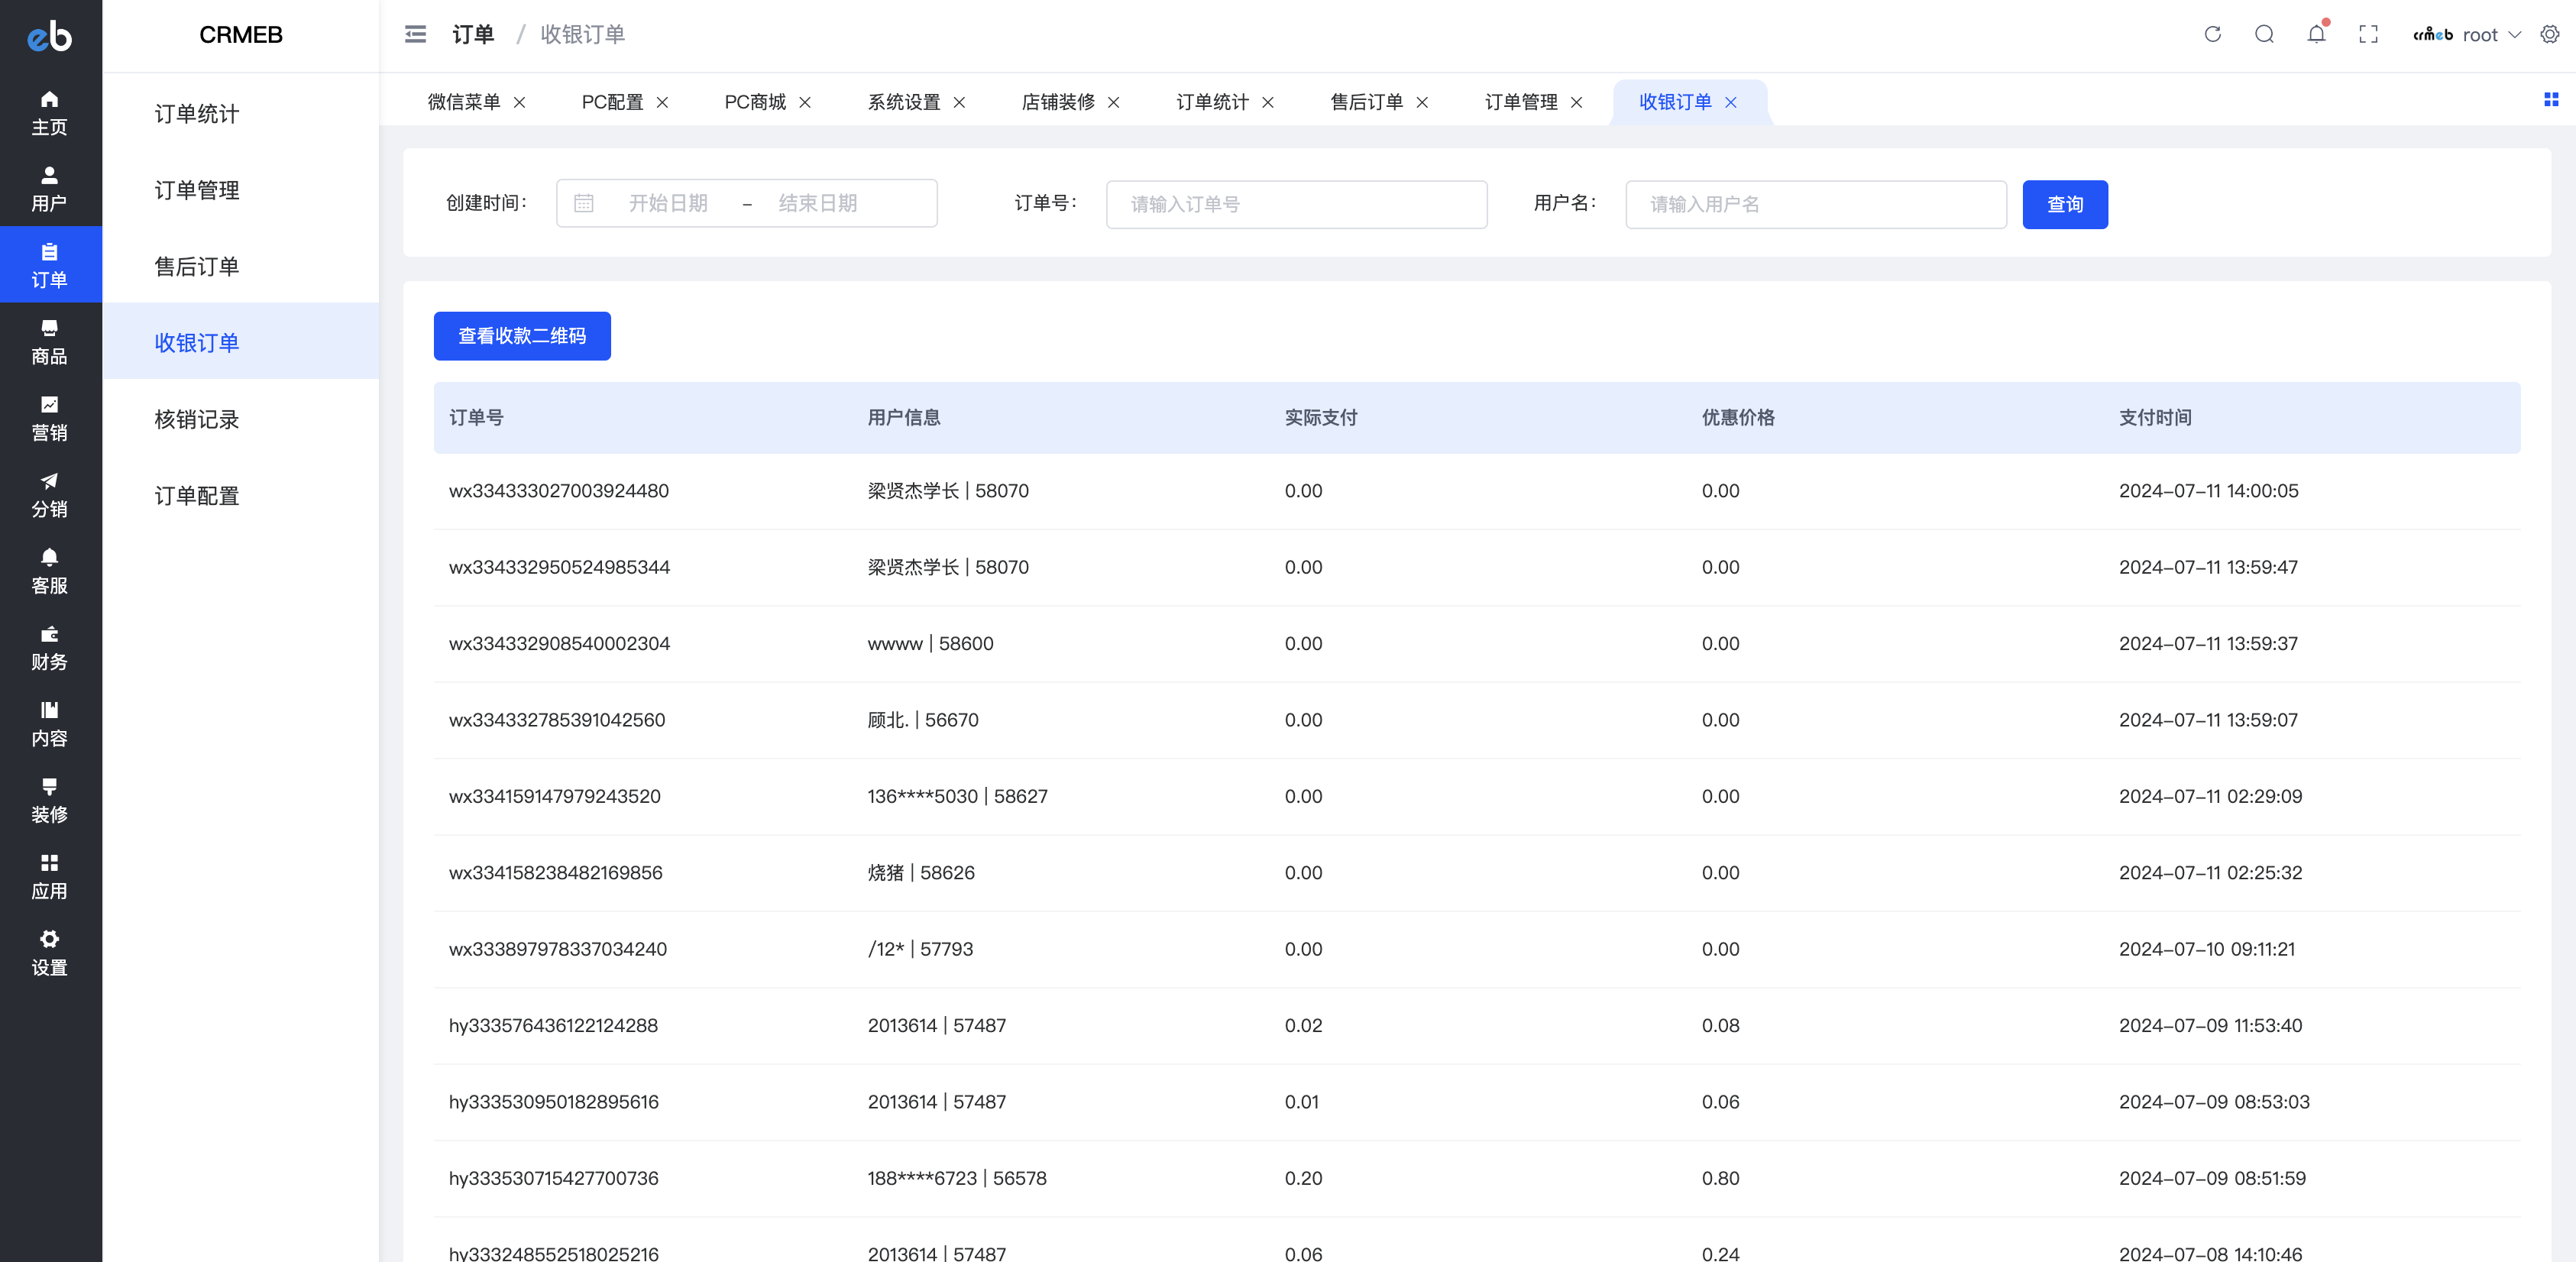Go to the 财务 sidebar section
Screen dimensions: 2576x1262
[50, 648]
